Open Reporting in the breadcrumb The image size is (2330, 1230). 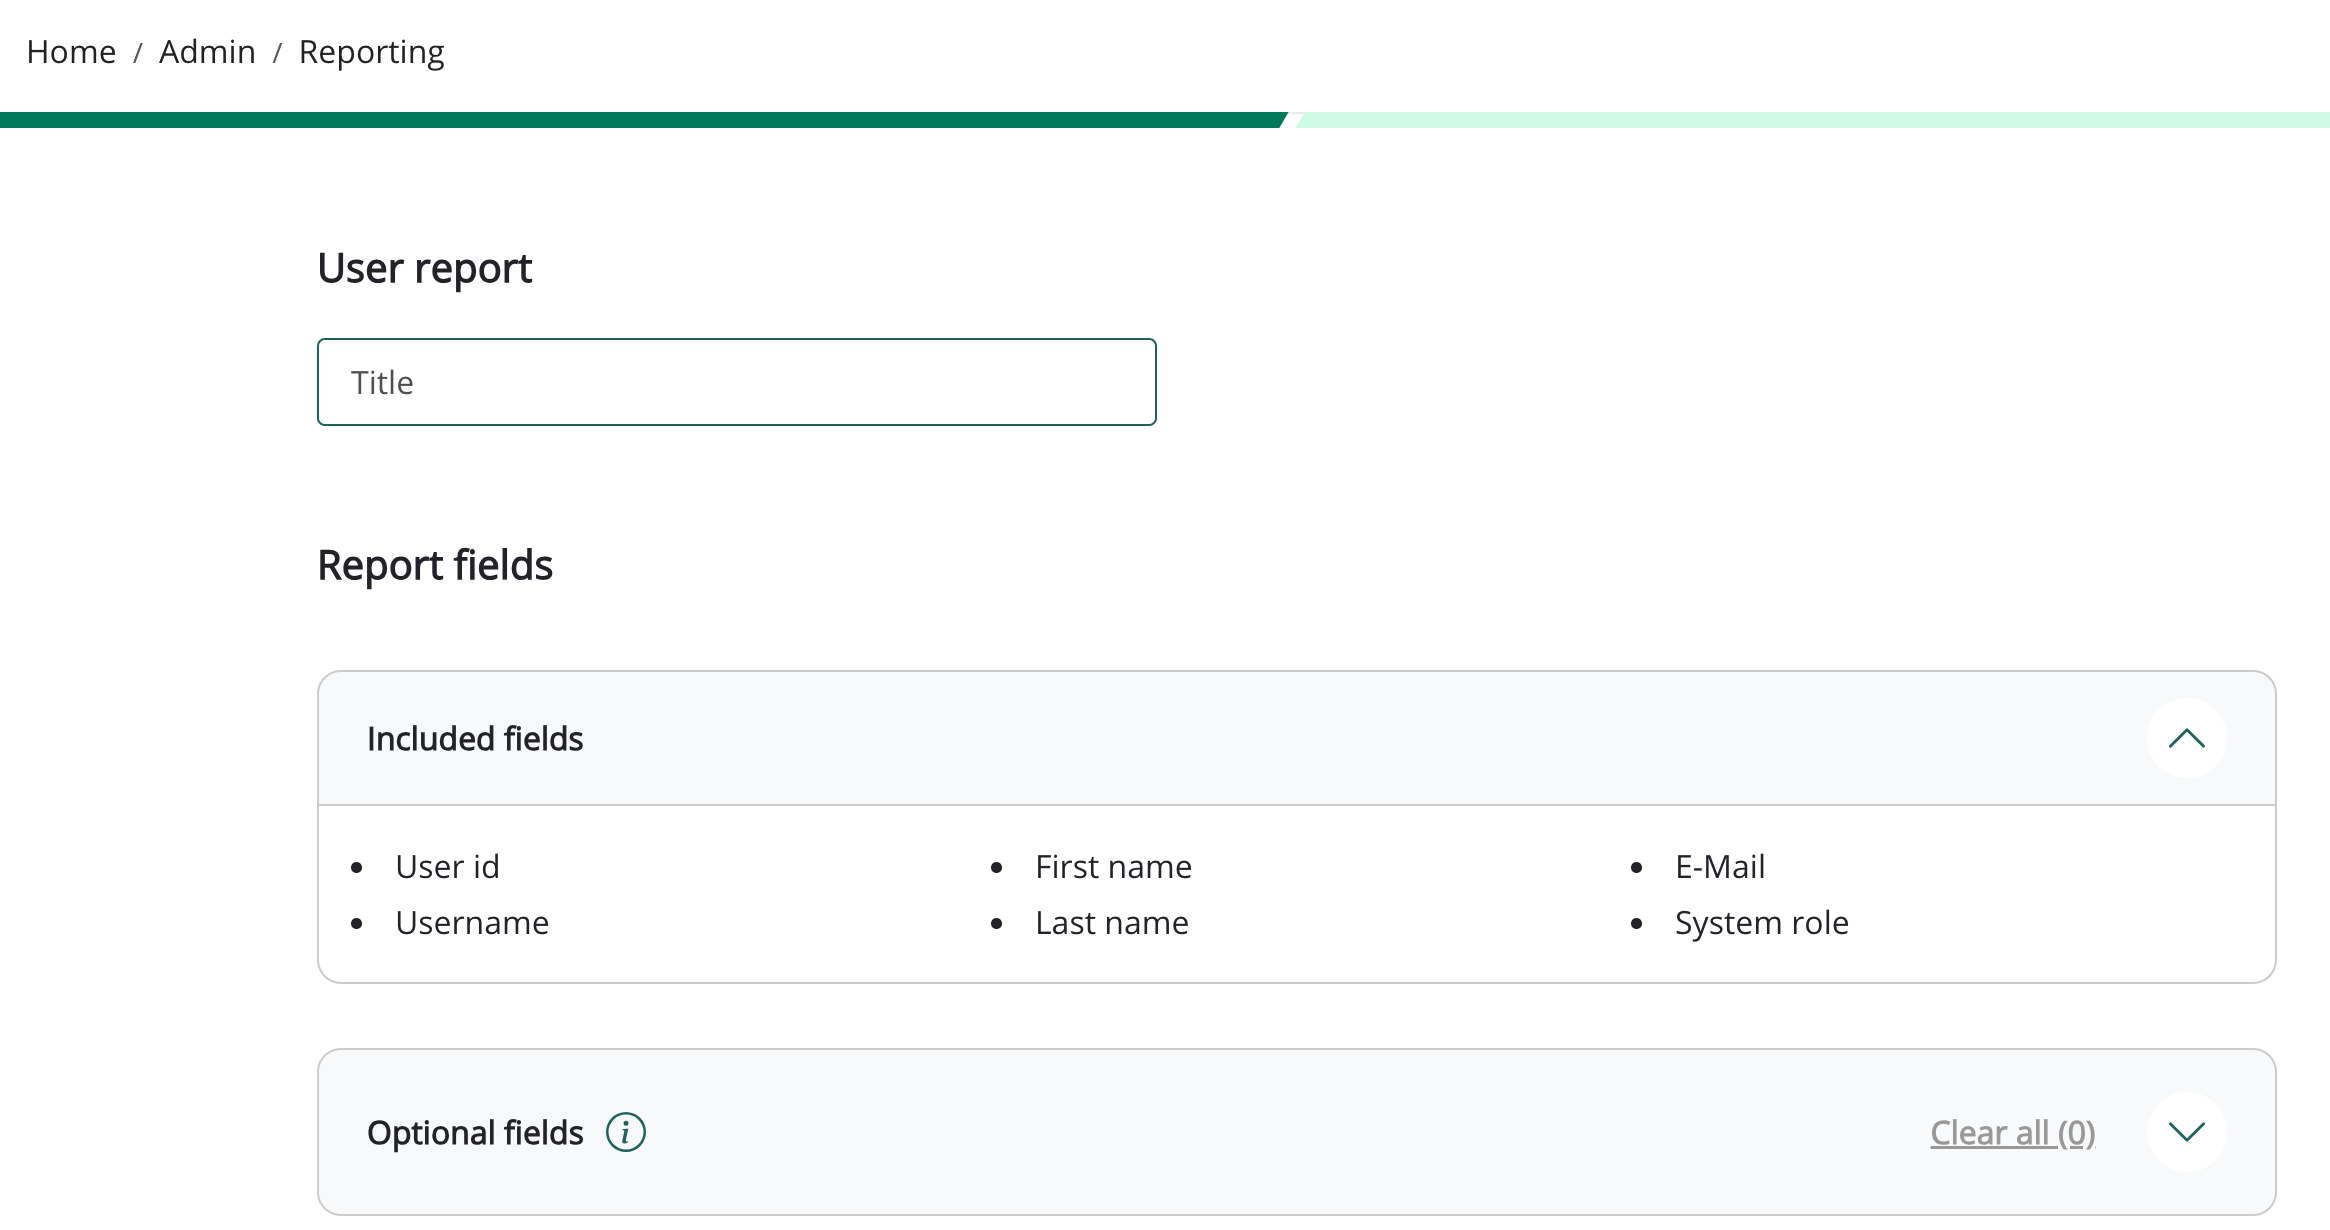(371, 52)
